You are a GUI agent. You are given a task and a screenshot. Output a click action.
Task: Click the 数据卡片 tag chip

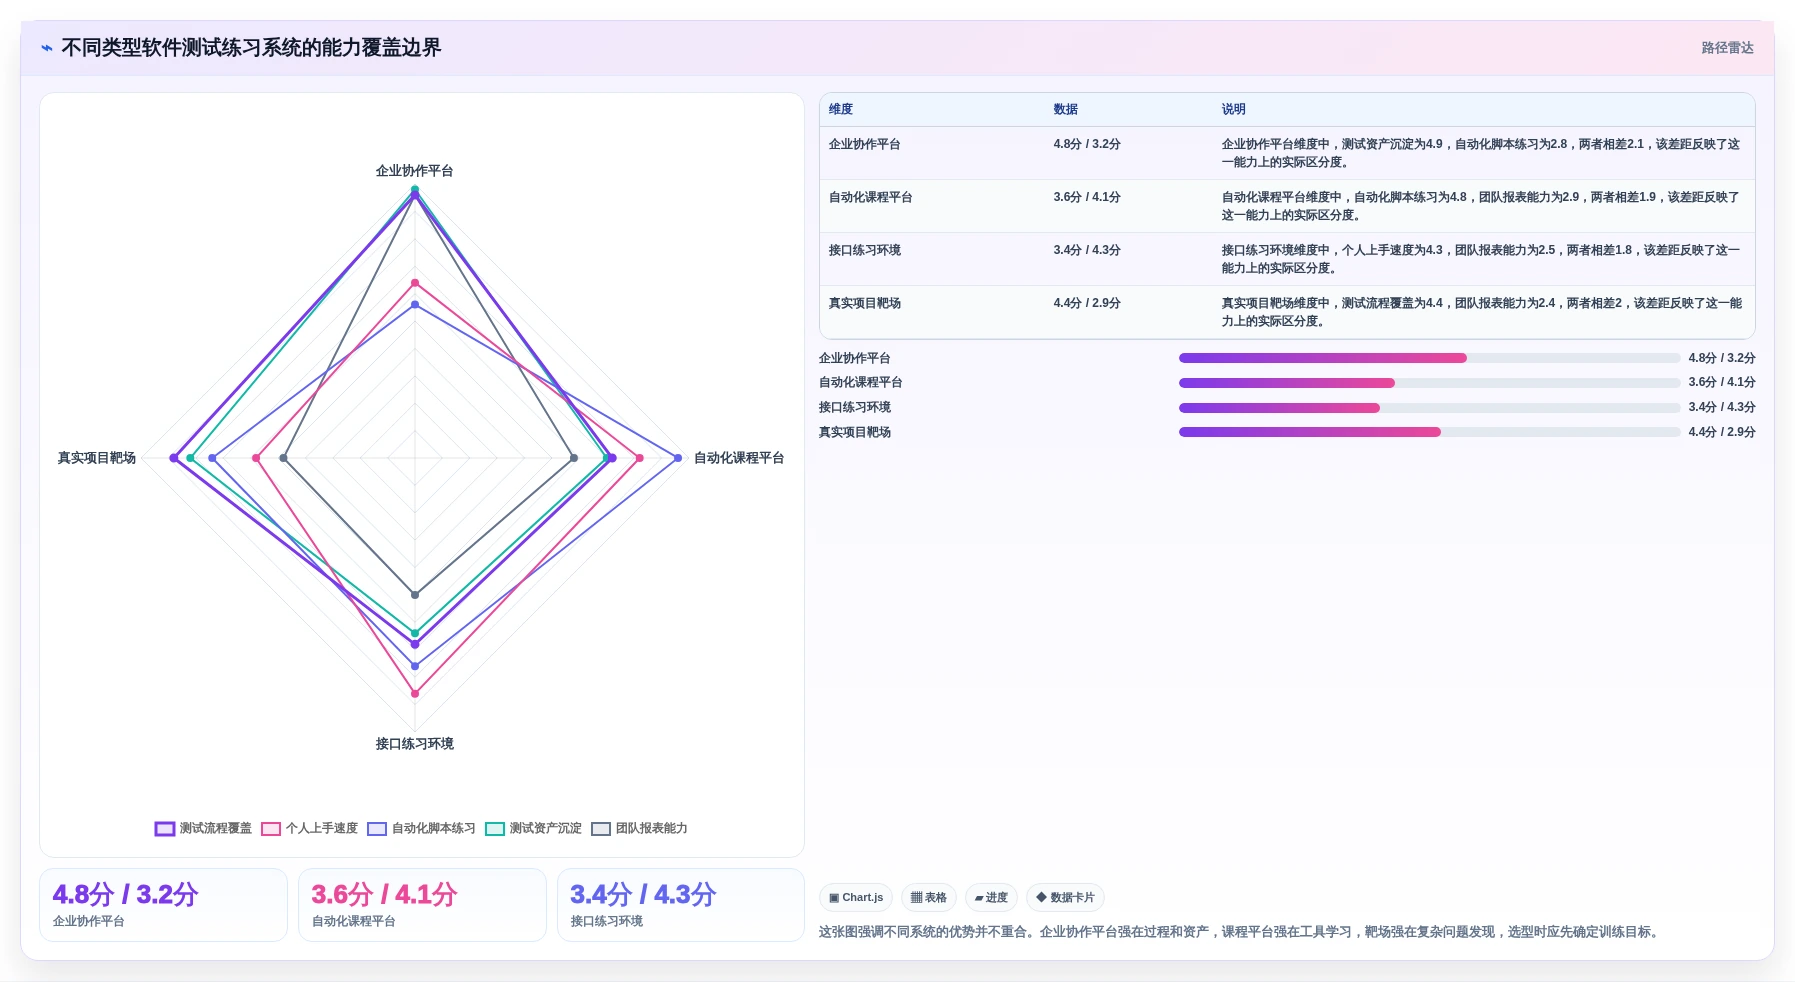coord(1065,897)
